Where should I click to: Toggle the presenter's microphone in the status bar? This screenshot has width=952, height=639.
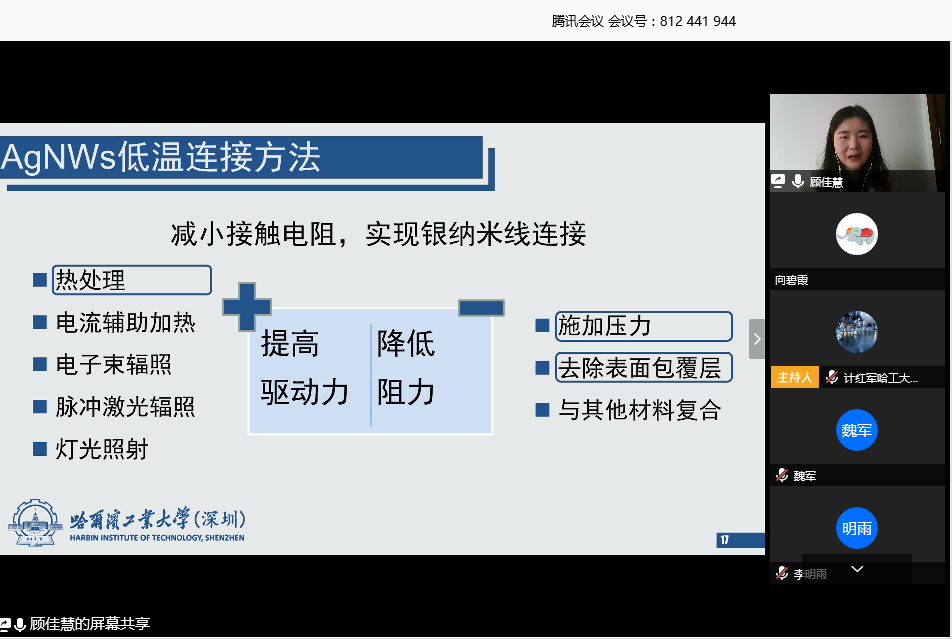point(20,623)
